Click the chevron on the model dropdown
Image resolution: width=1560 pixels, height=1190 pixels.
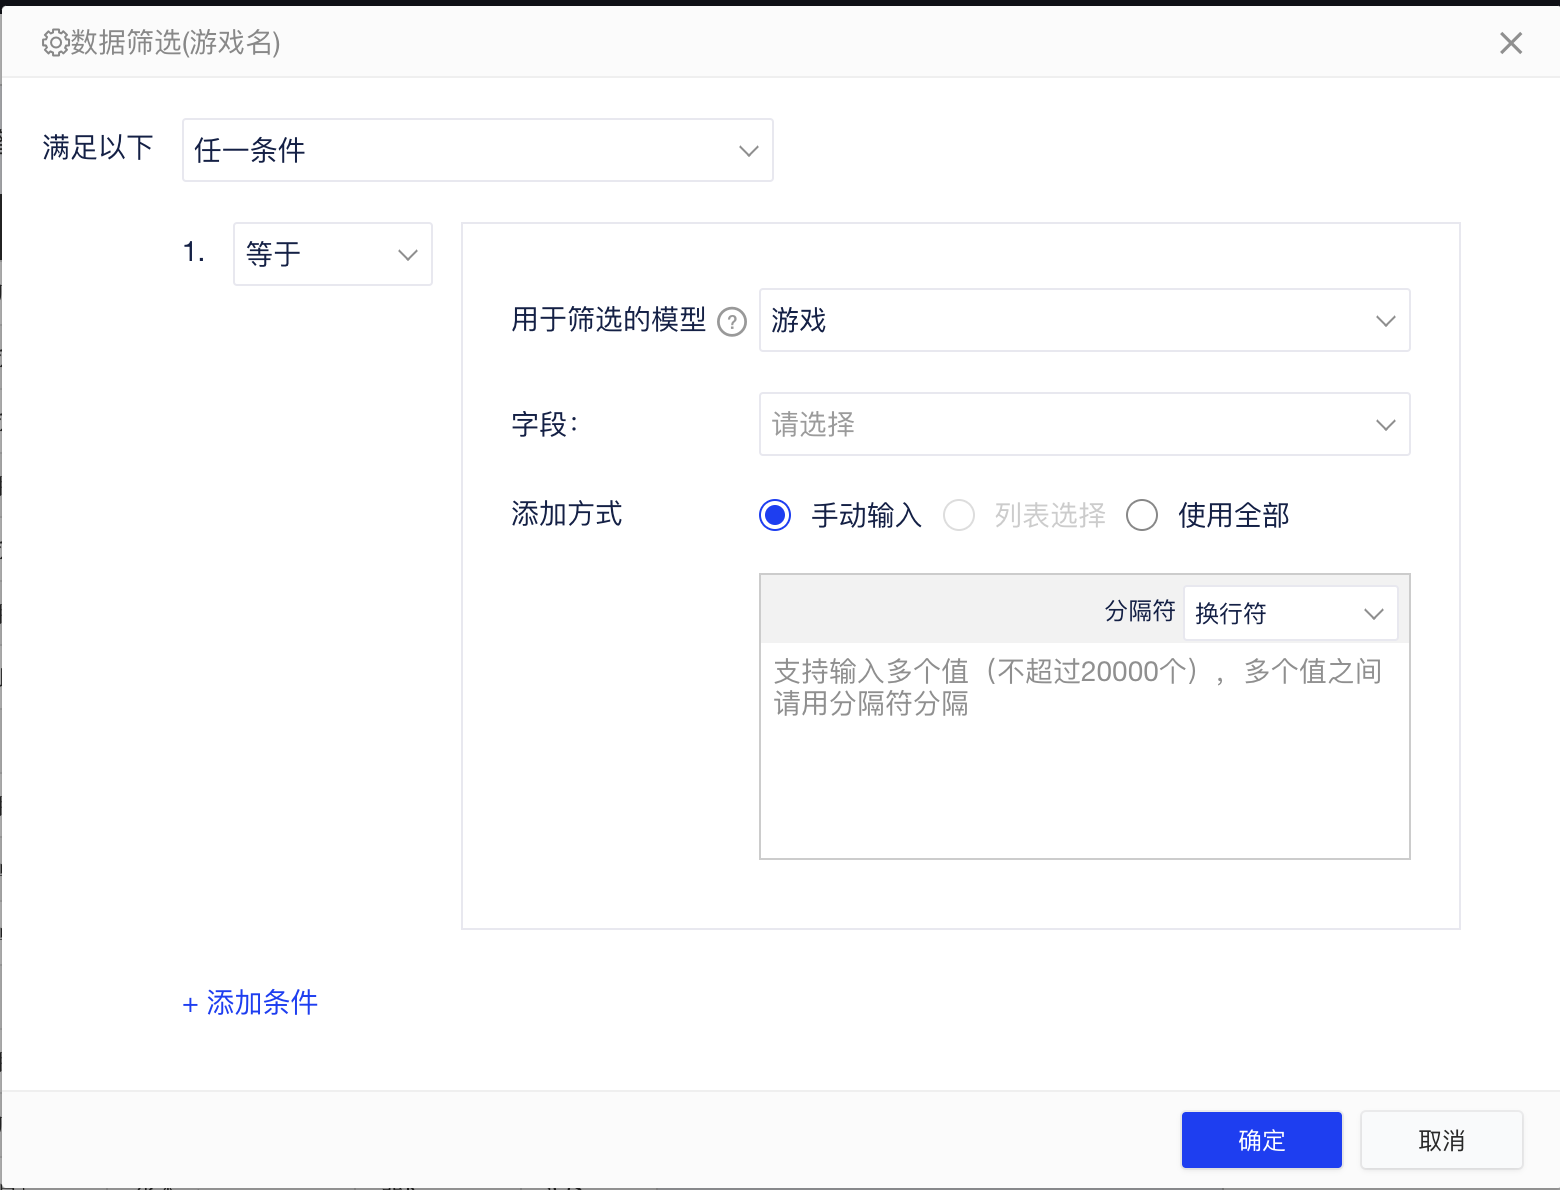(1386, 320)
